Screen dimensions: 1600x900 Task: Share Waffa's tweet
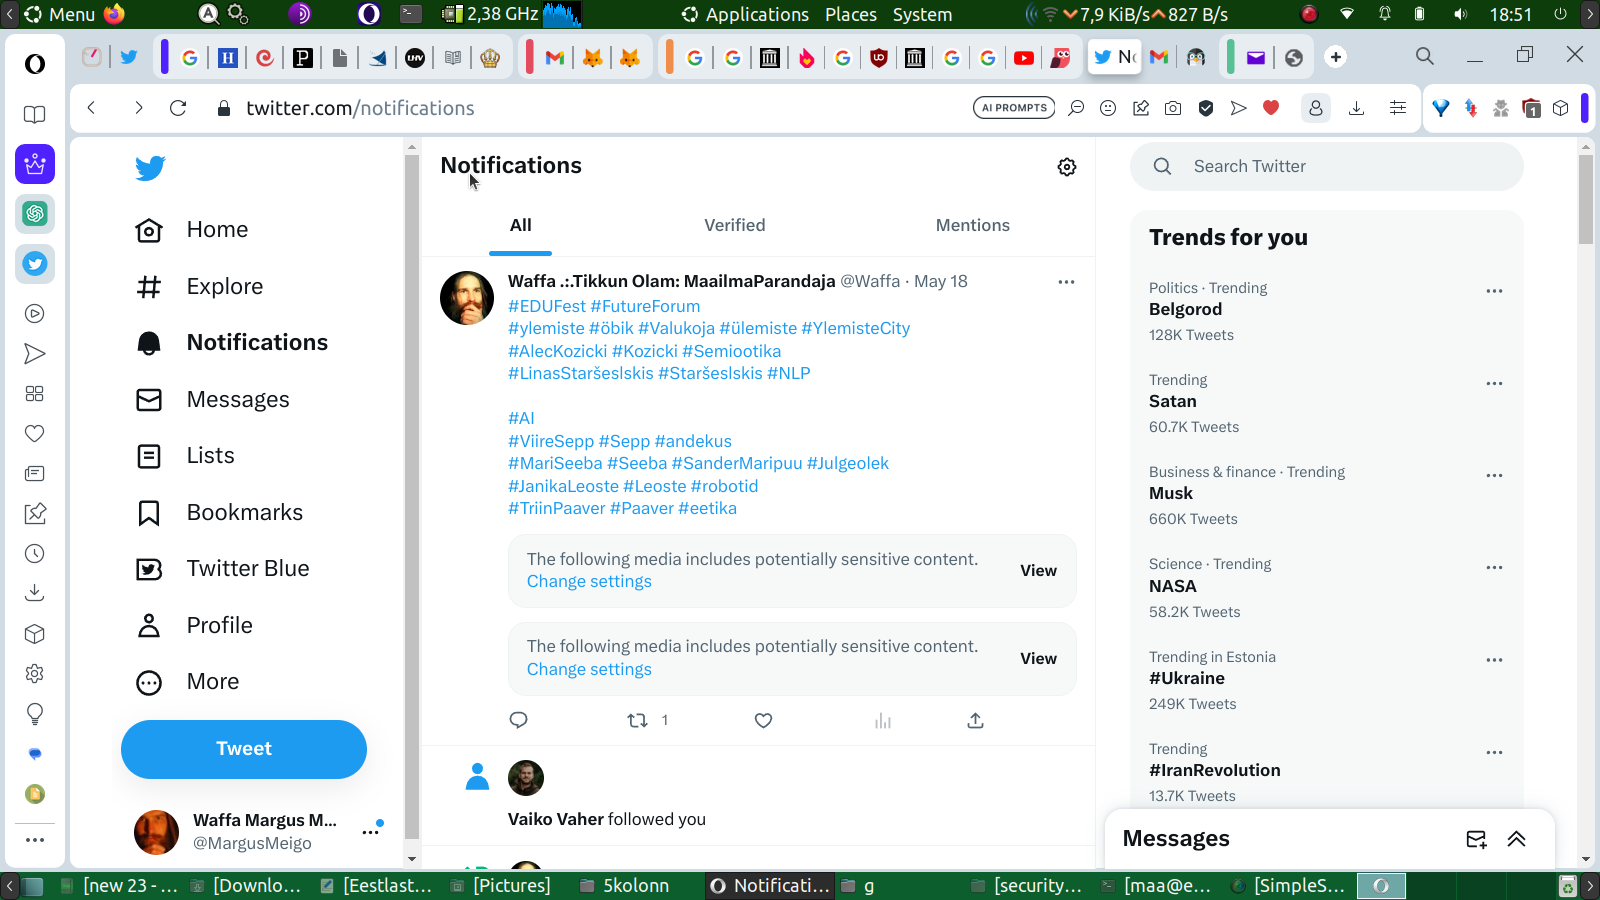coord(976,720)
